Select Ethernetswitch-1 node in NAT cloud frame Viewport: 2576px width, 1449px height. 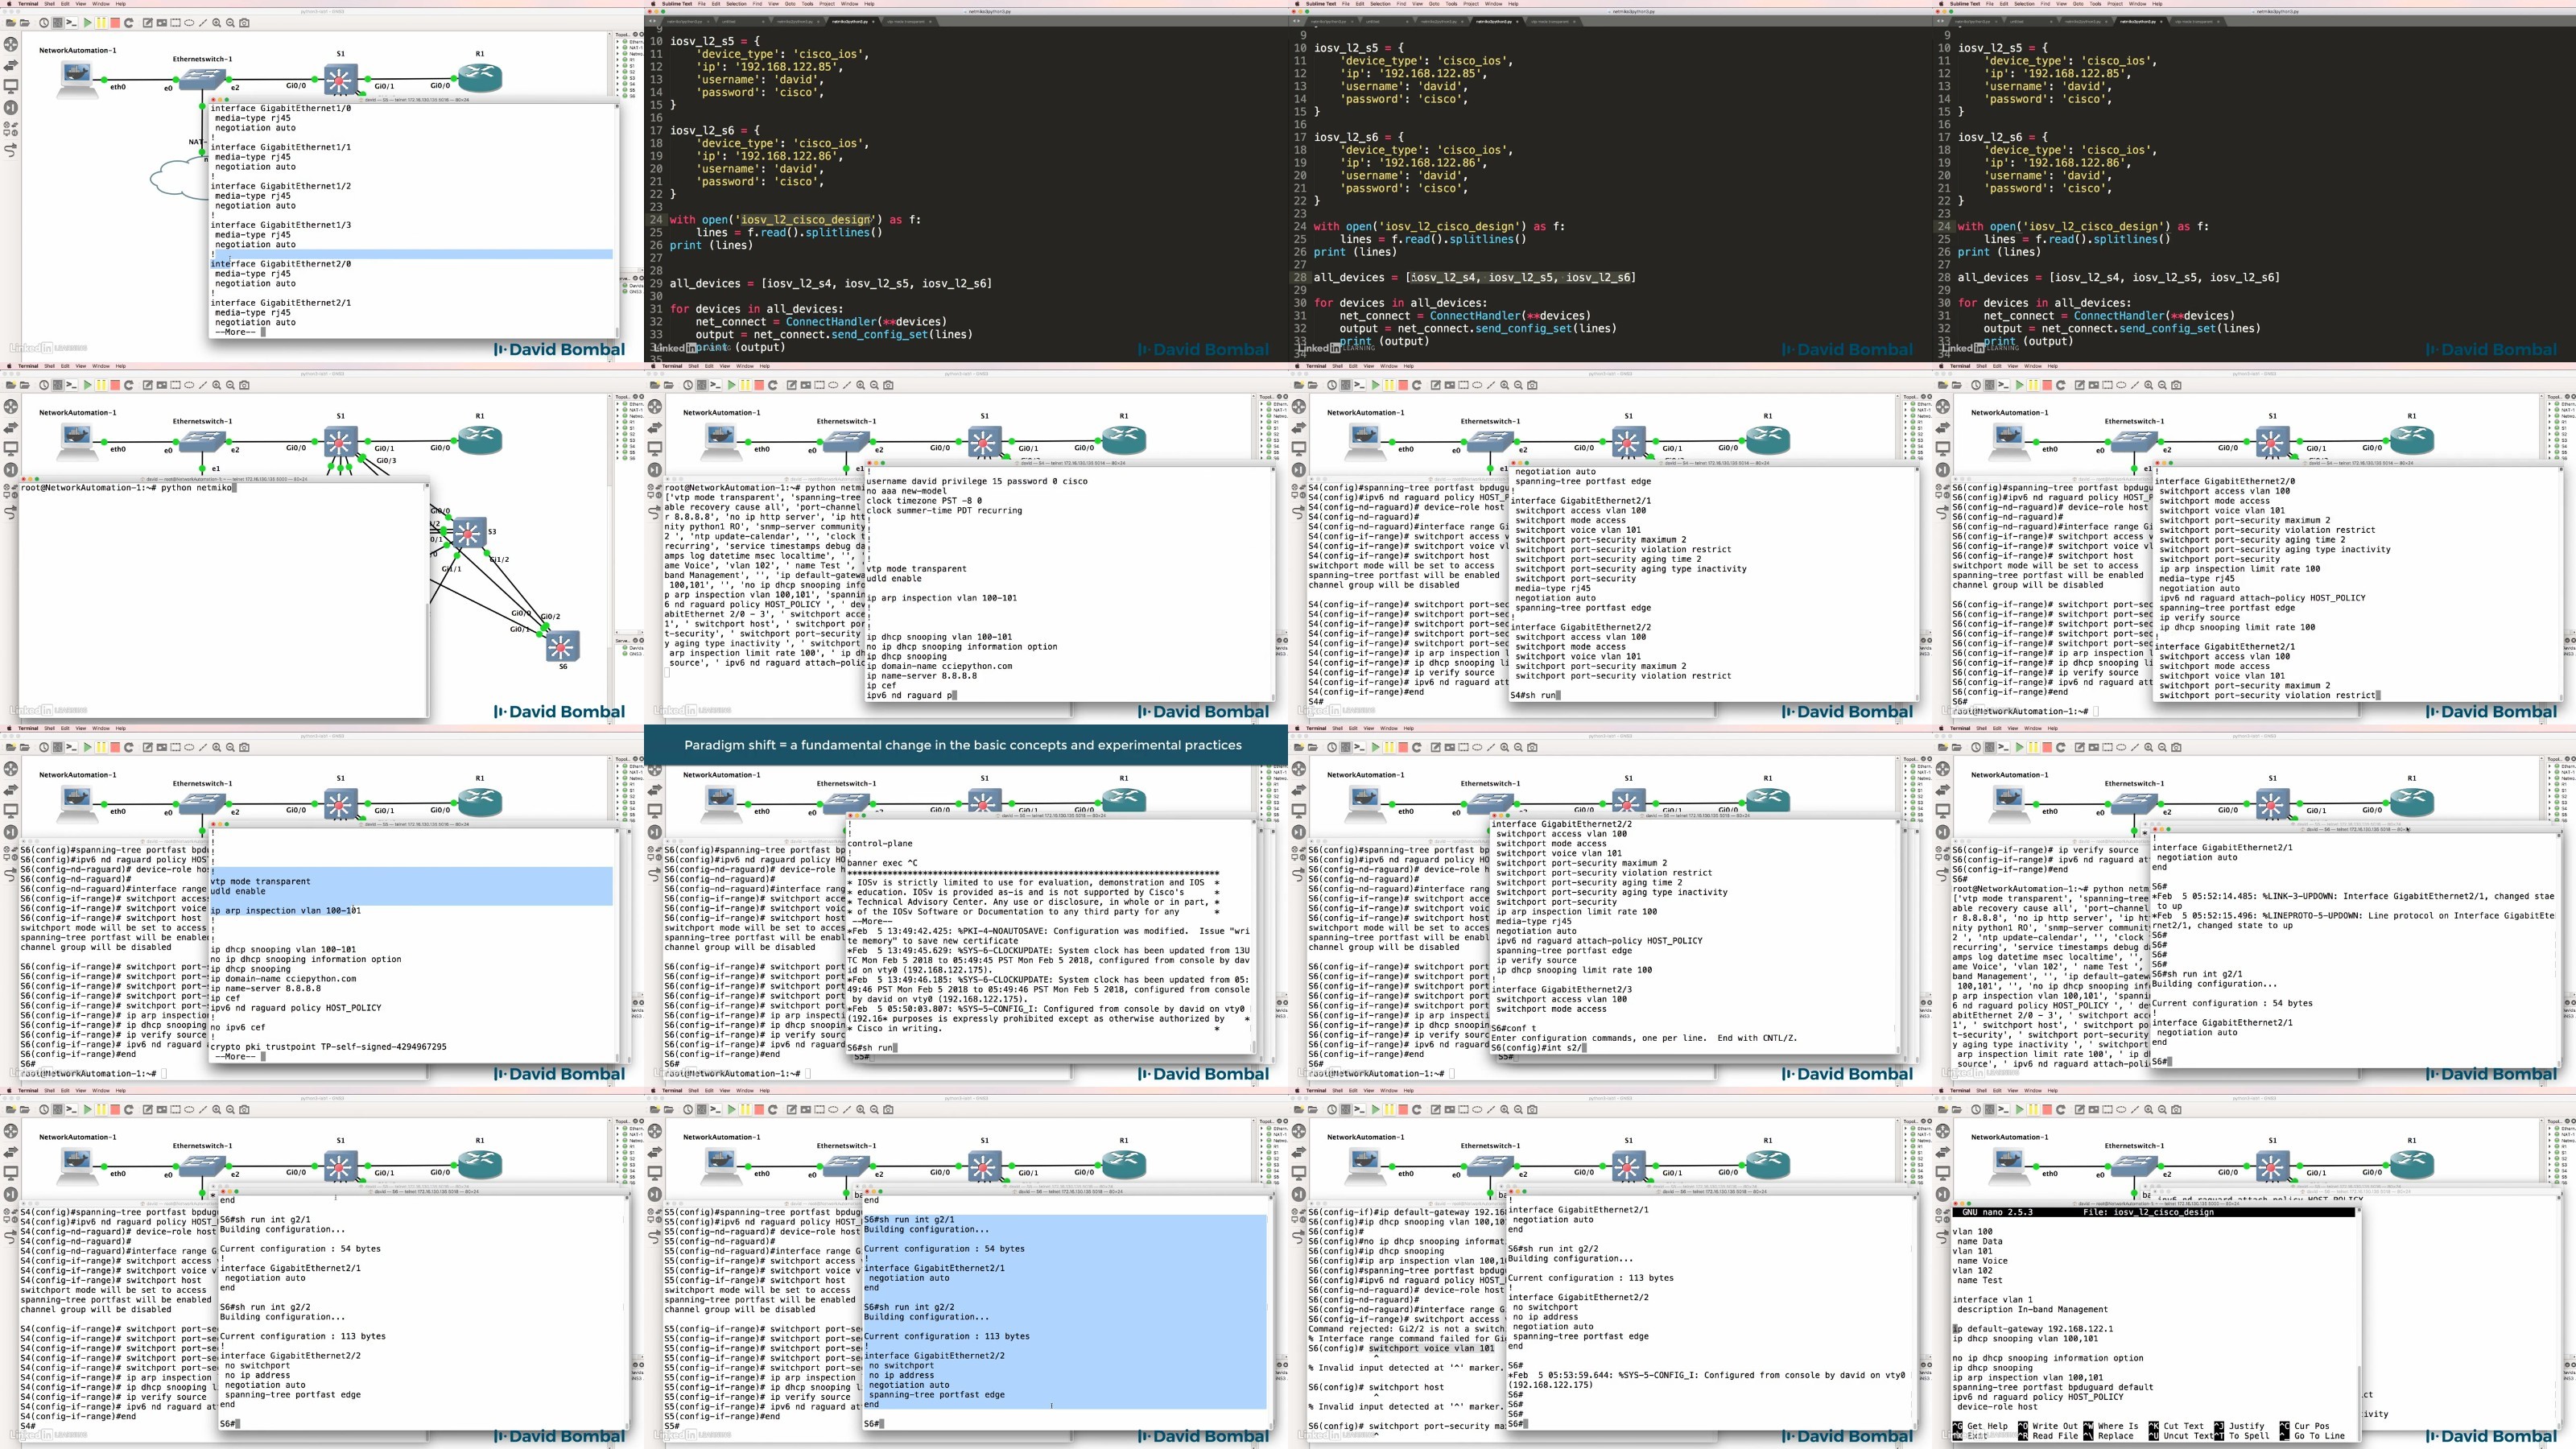(x=203, y=78)
